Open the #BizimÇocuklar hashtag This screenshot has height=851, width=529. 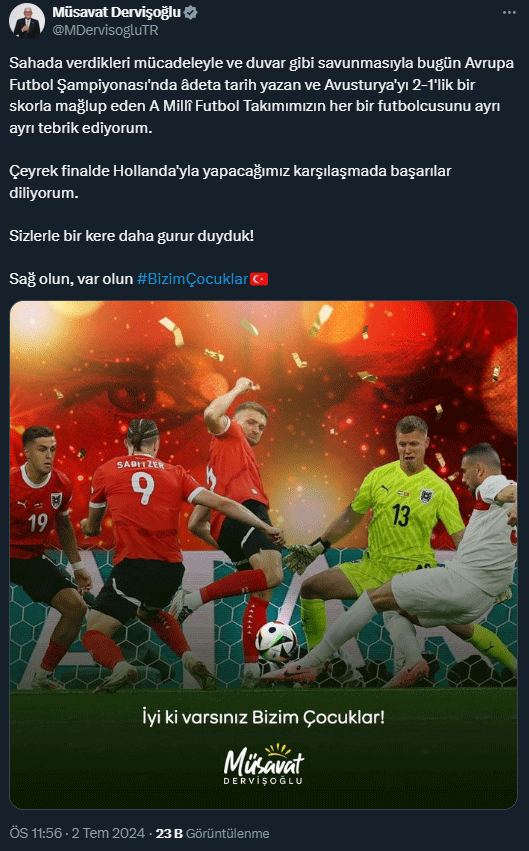click(192, 279)
